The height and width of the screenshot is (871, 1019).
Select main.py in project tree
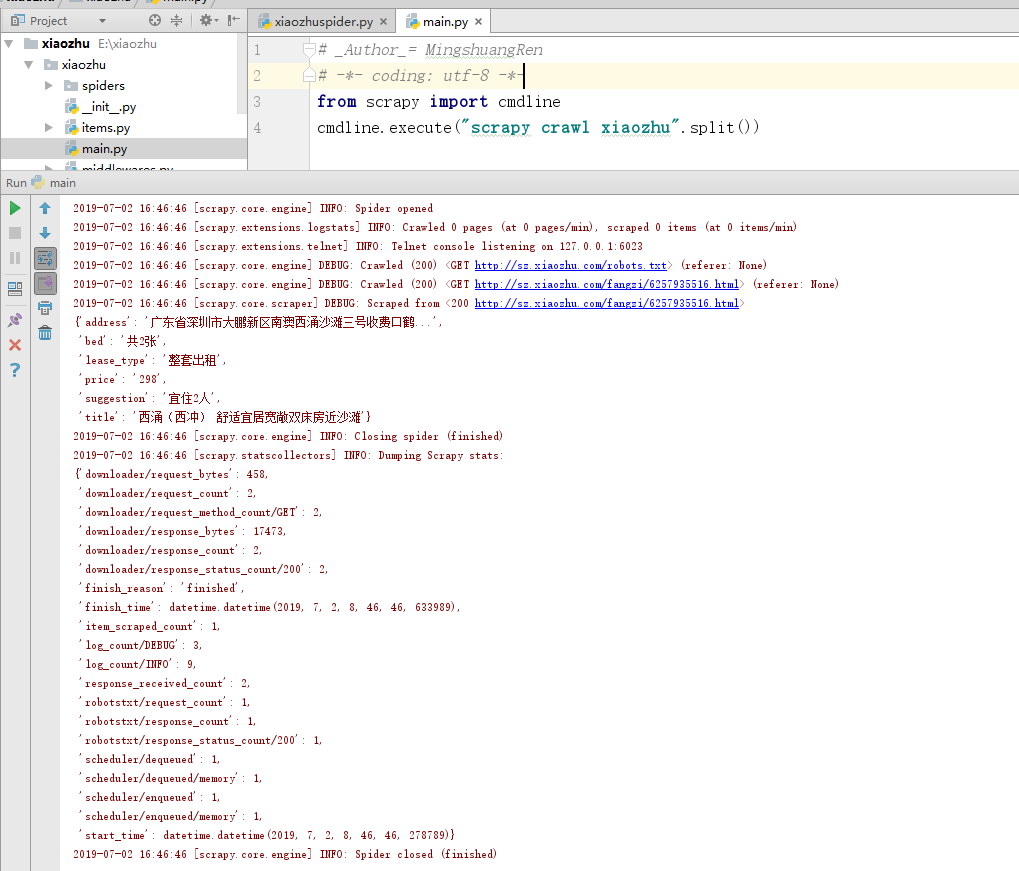[104, 149]
